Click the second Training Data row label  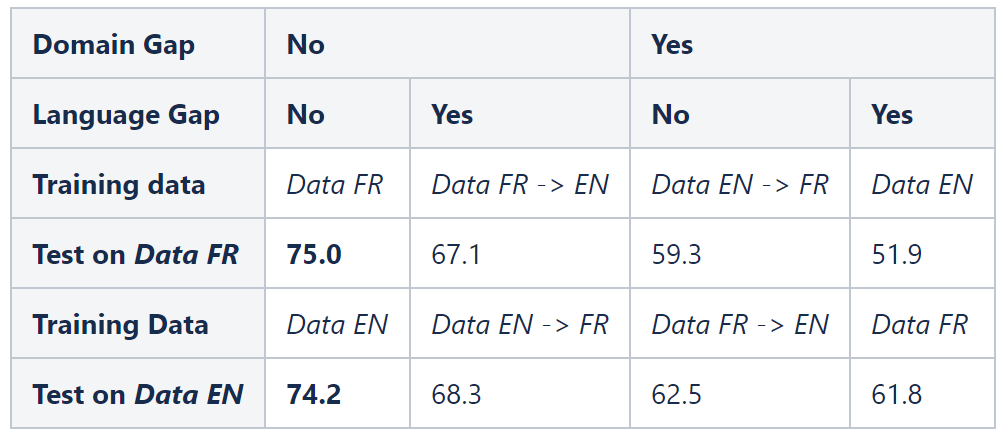tap(138, 323)
